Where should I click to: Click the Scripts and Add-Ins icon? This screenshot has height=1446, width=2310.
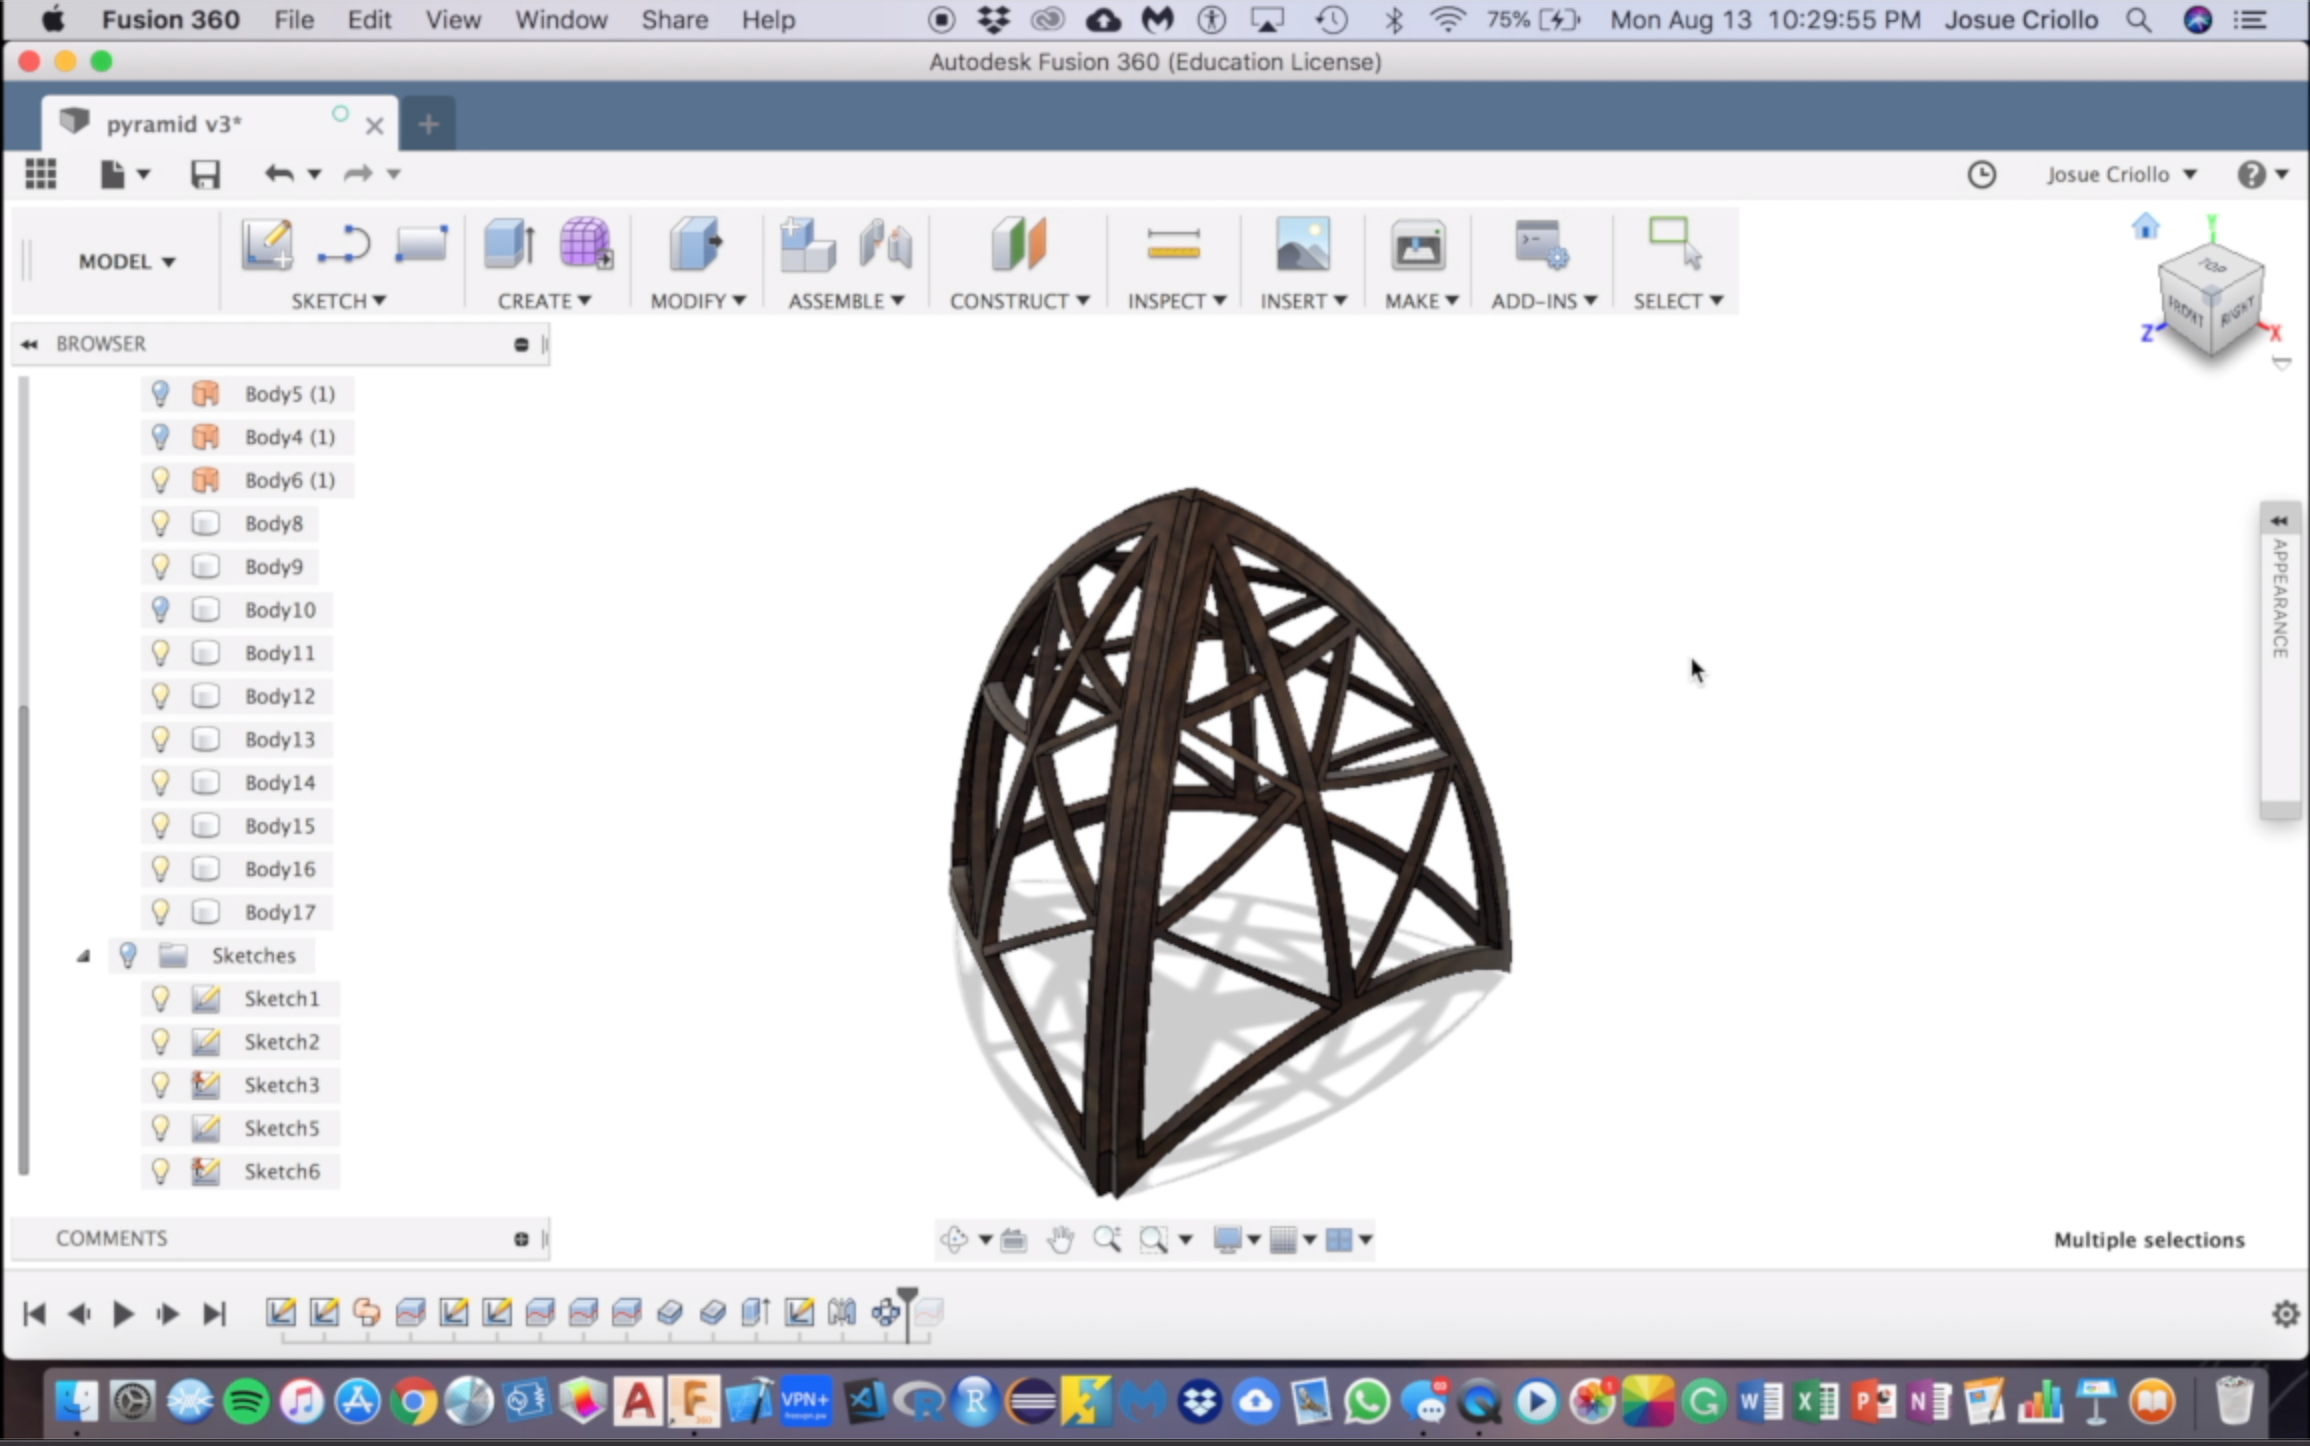coord(1541,245)
